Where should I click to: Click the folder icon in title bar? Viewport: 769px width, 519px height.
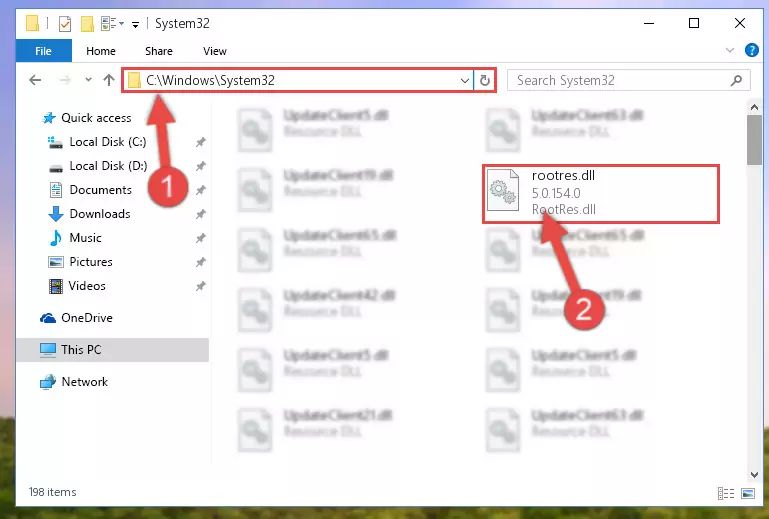coord(32,23)
